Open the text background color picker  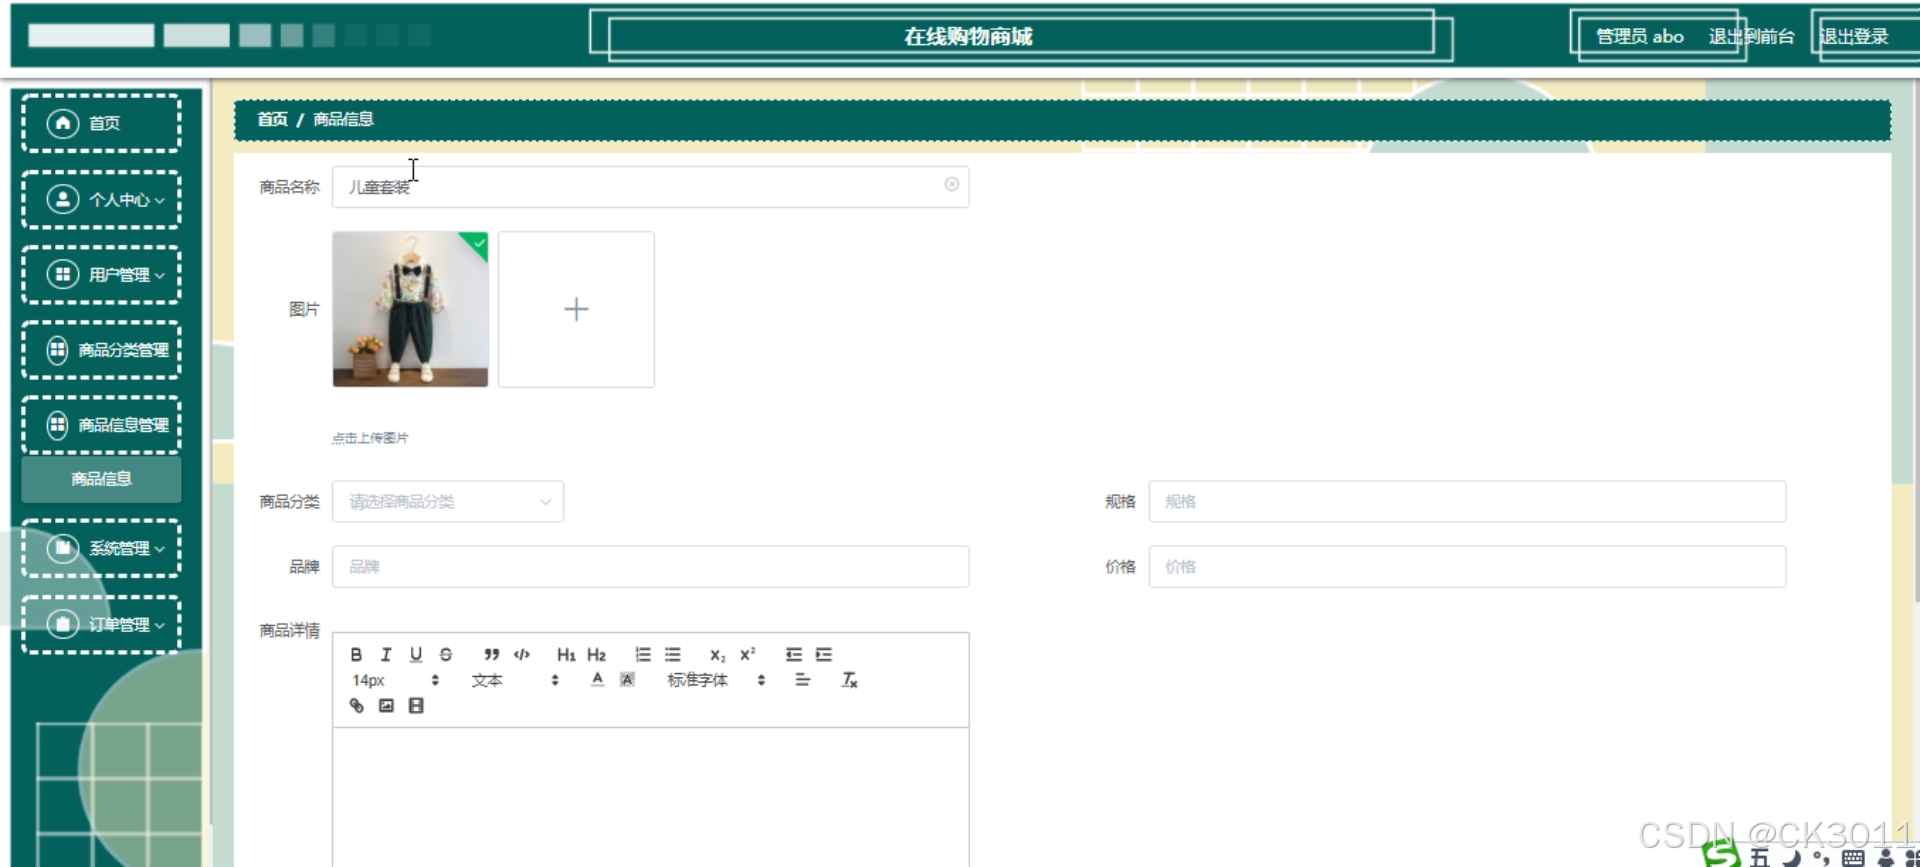627,679
